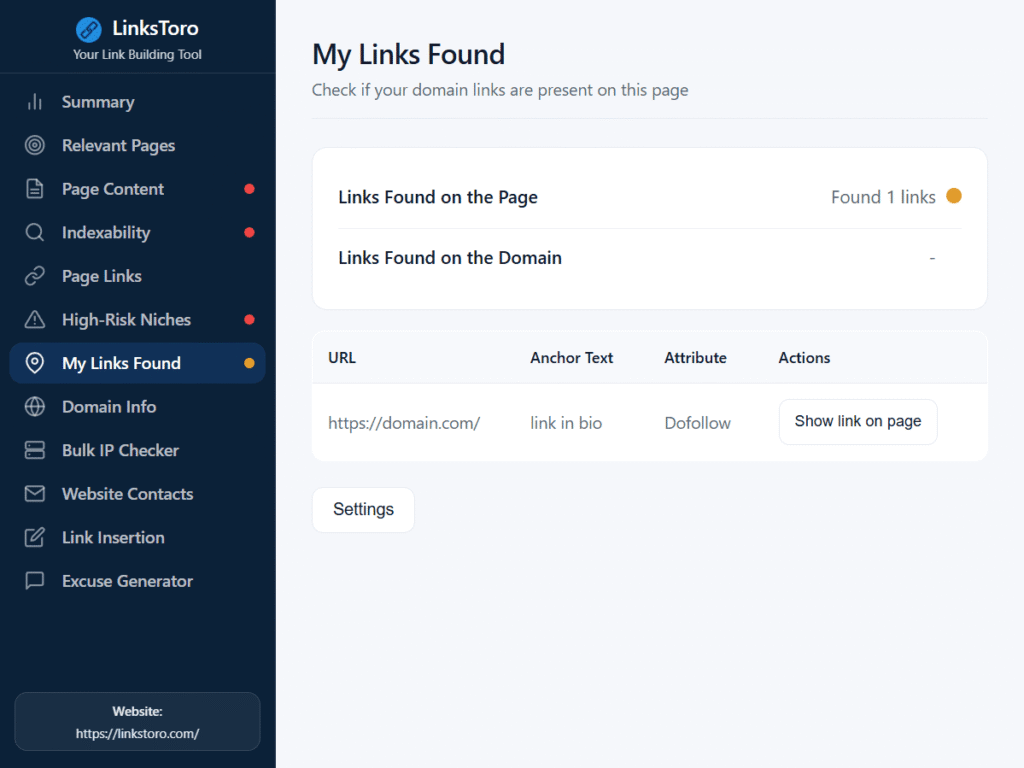Click the orange dot beside My Links Found
Image resolution: width=1024 pixels, height=768 pixels.
[x=249, y=363]
